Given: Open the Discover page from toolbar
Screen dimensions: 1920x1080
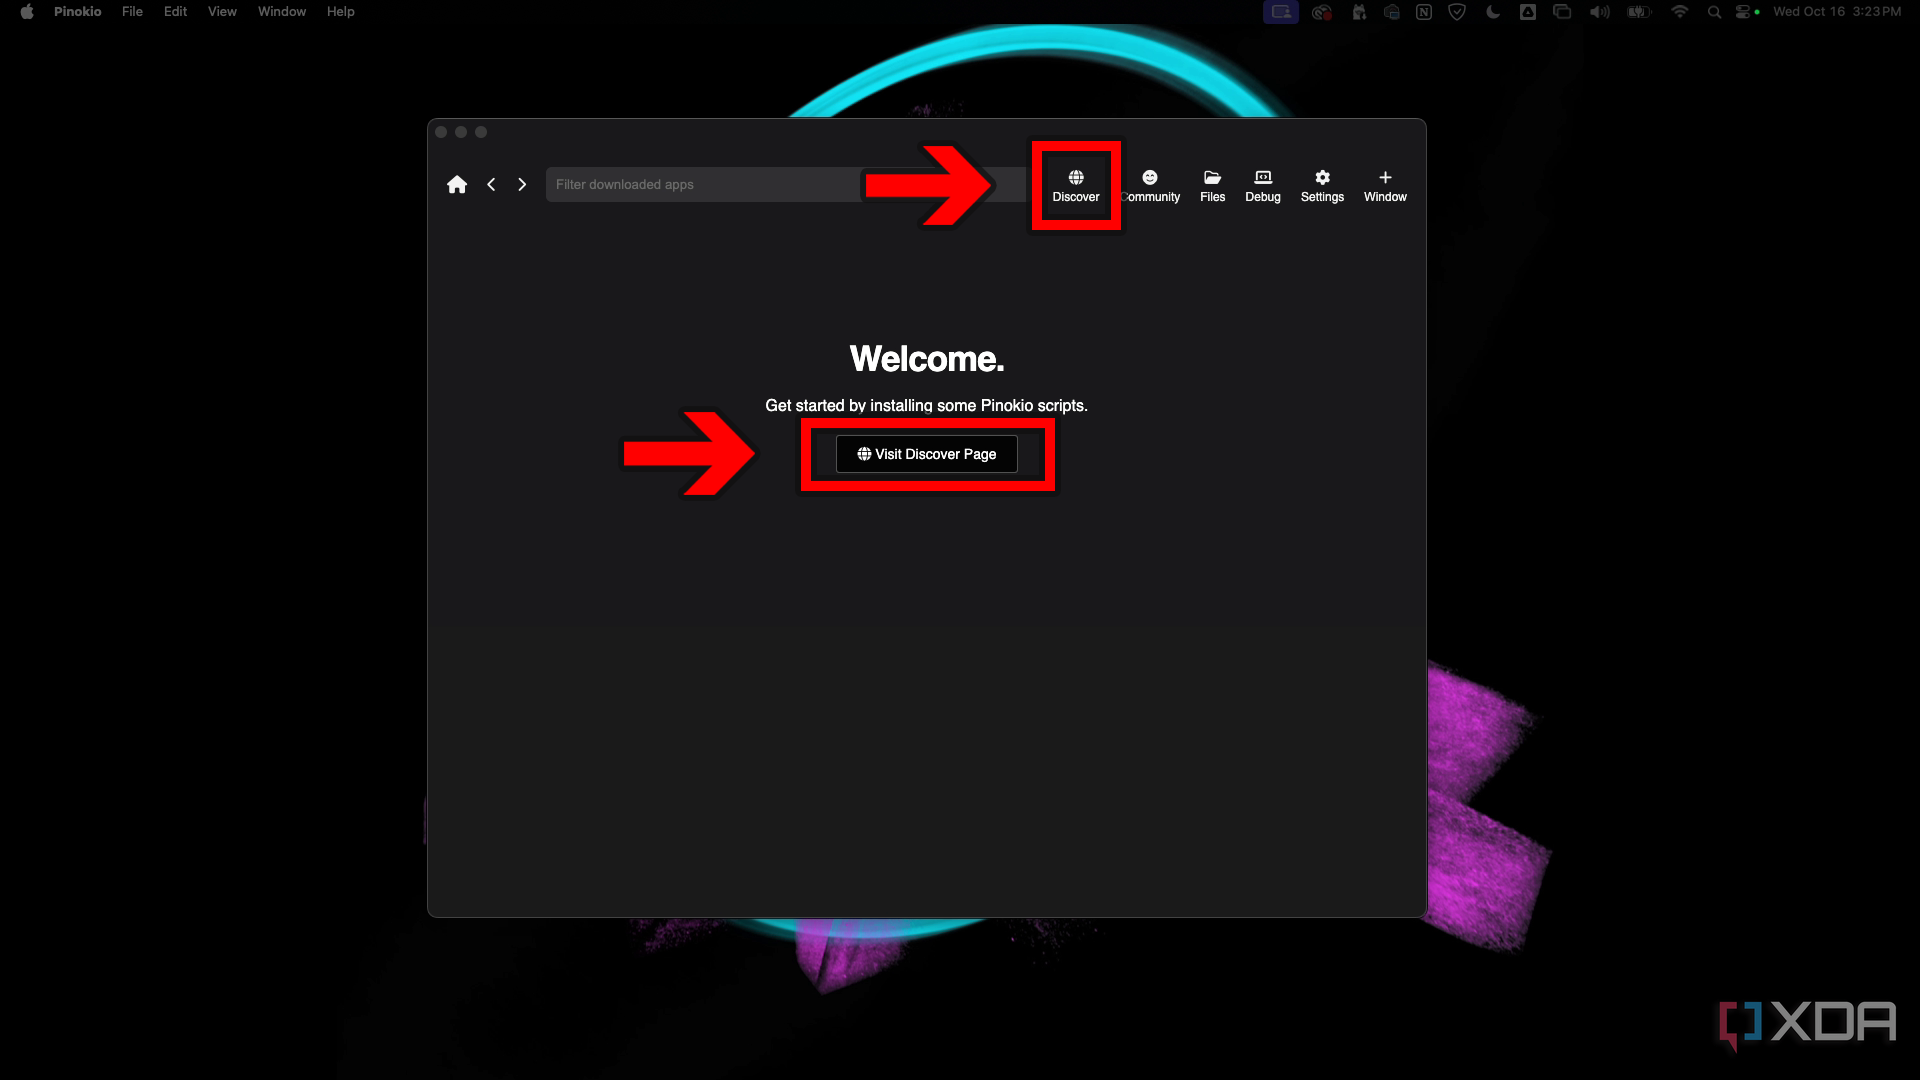Looking at the screenshot, I should tap(1076, 186).
